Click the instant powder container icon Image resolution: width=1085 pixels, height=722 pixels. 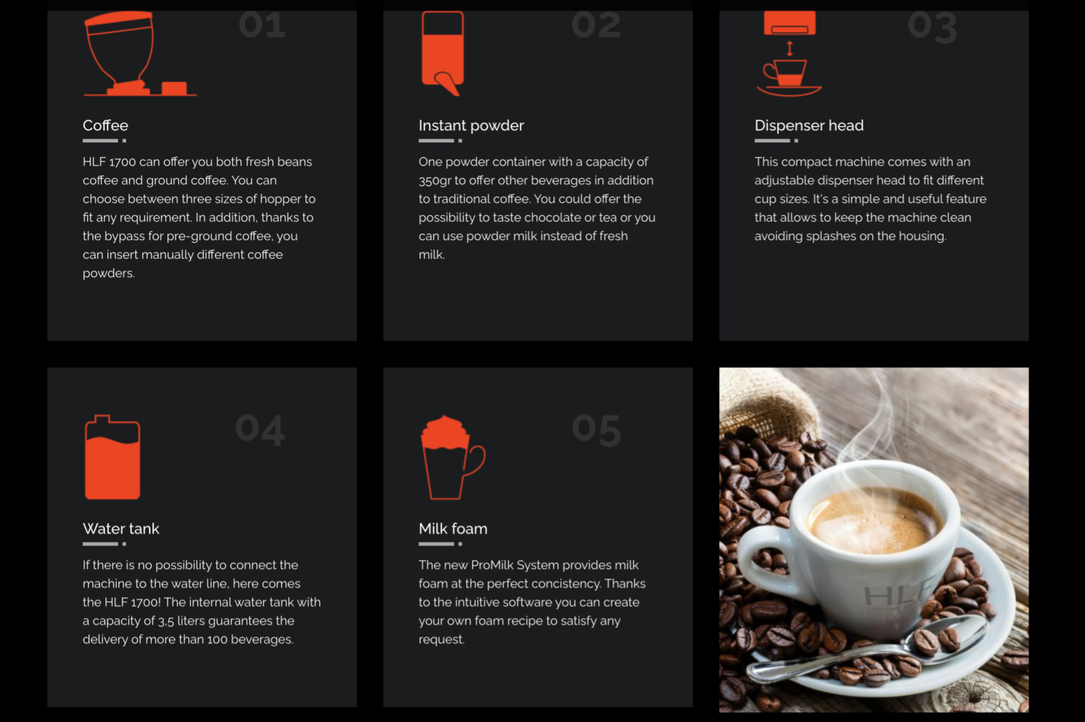(443, 53)
